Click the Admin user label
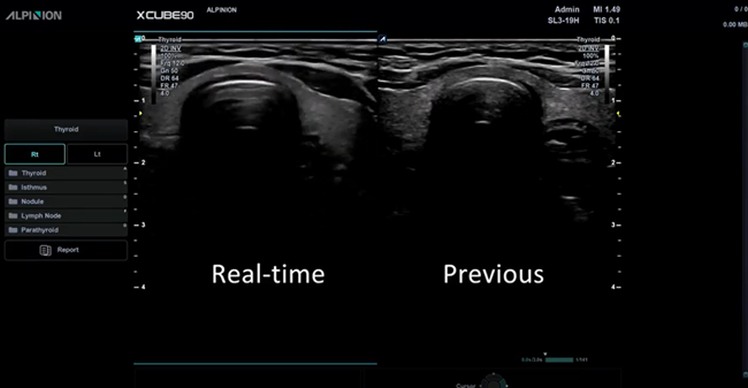The image size is (748, 388). click(567, 10)
